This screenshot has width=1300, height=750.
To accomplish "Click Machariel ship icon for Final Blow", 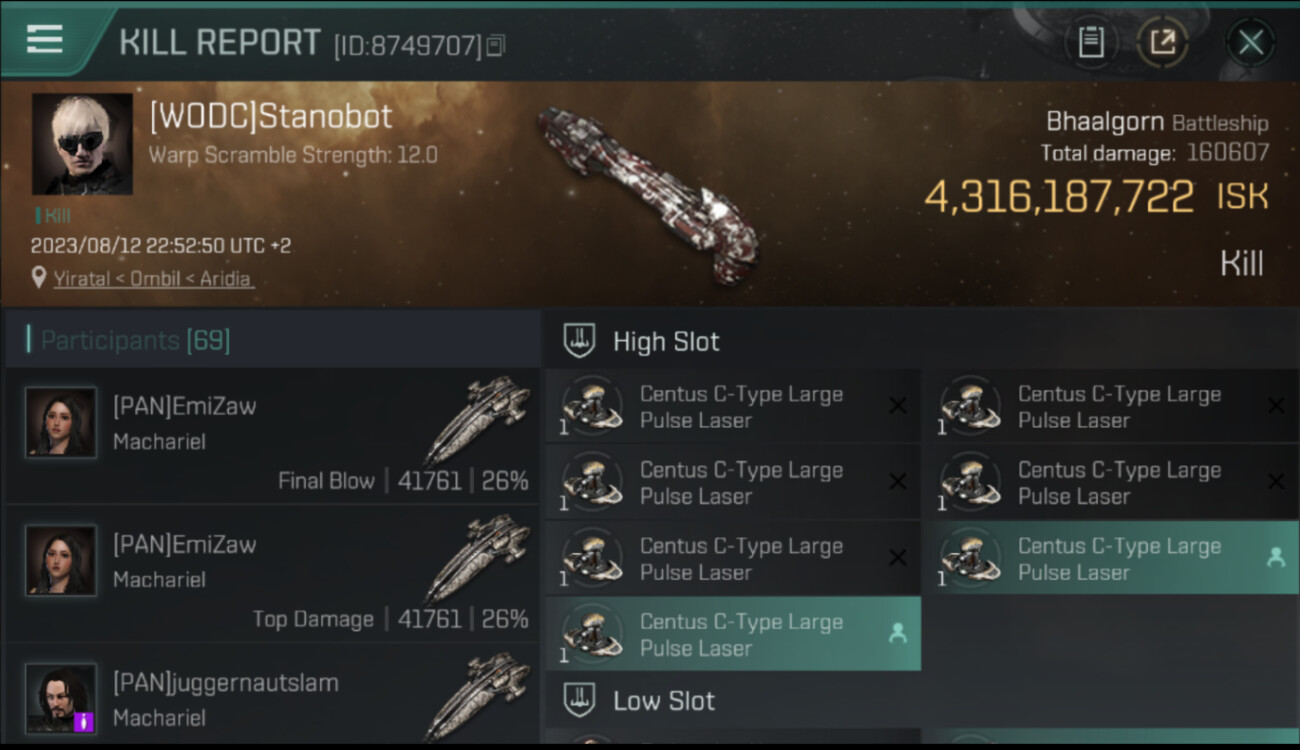I will (x=477, y=420).
